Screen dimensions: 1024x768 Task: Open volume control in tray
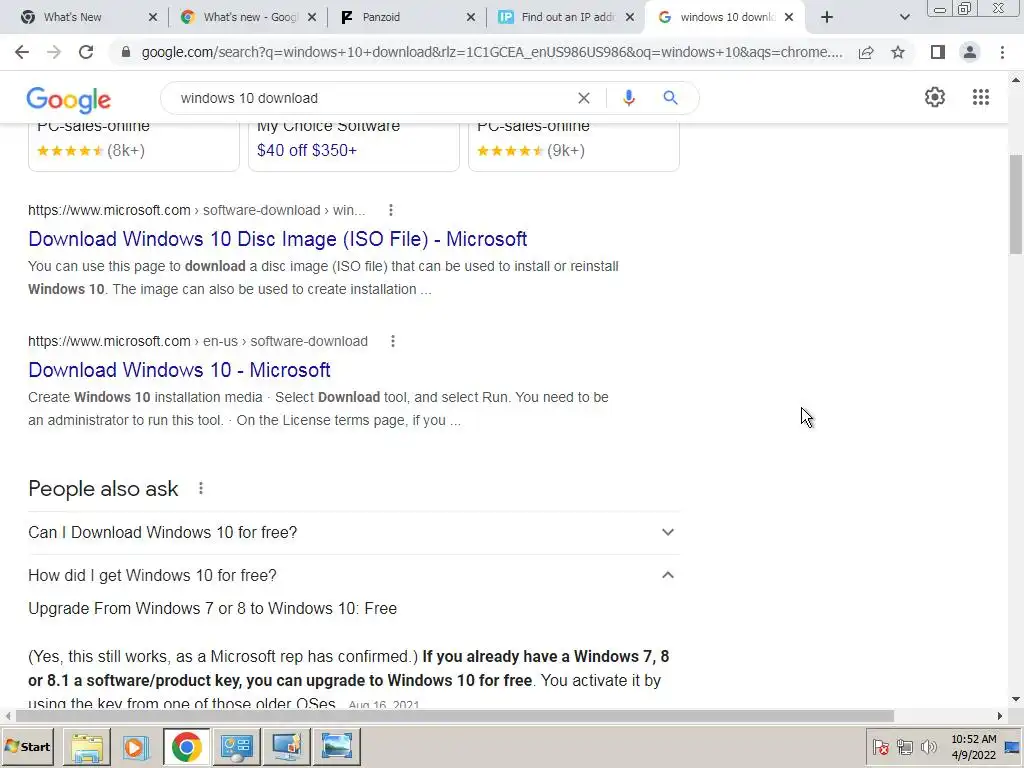tap(928, 747)
